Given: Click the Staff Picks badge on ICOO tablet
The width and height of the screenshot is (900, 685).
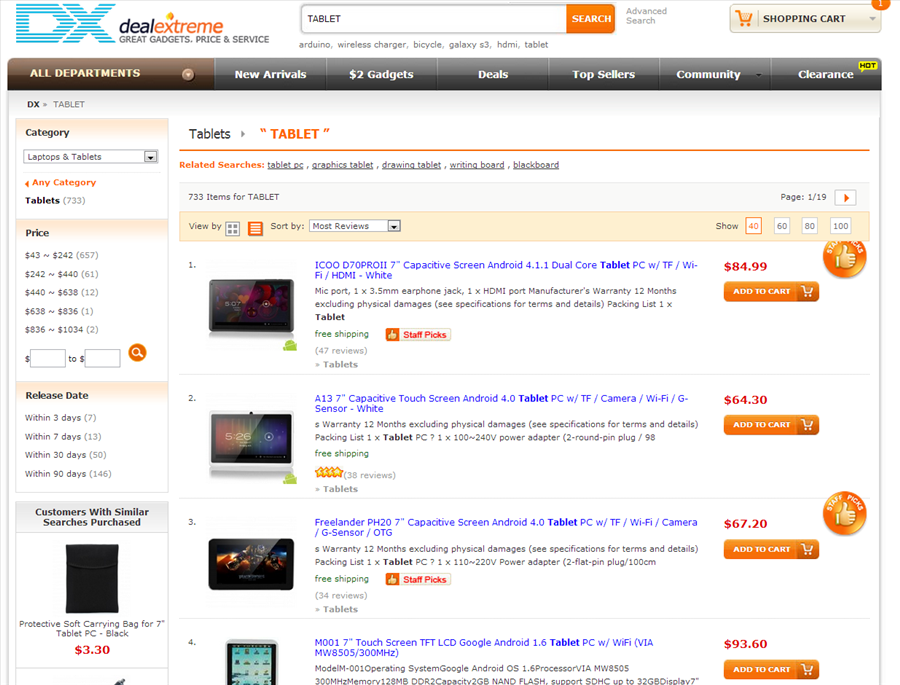Looking at the screenshot, I should click(417, 334).
